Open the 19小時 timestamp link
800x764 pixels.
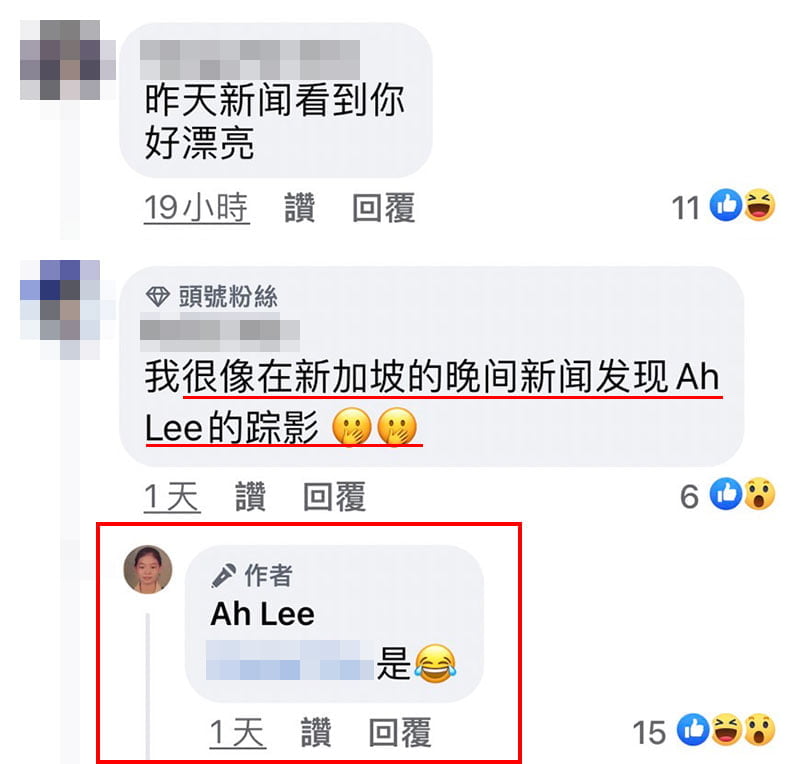[x=196, y=208]
